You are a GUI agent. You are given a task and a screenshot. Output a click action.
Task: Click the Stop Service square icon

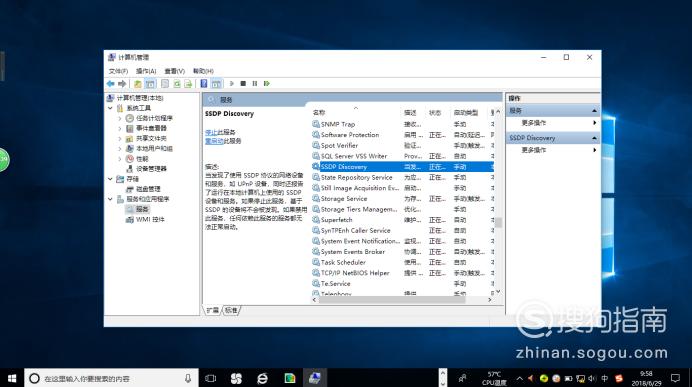[243, 83]
